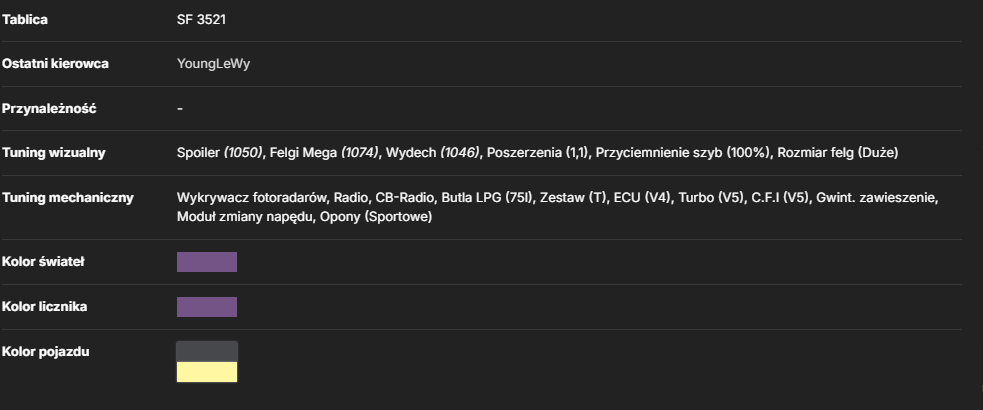Click the Tuning mechaniczny row label
Image resolution: width=983 pixels, height=410 pixels.
point(68,197)
